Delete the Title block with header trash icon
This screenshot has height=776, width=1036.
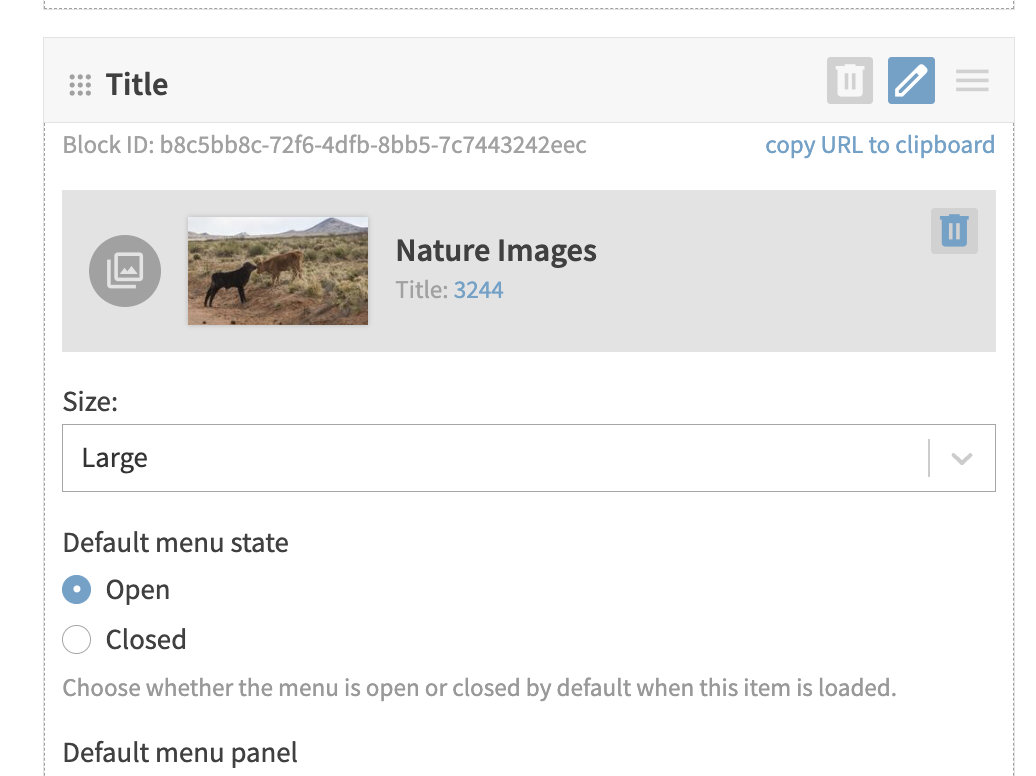850,81
